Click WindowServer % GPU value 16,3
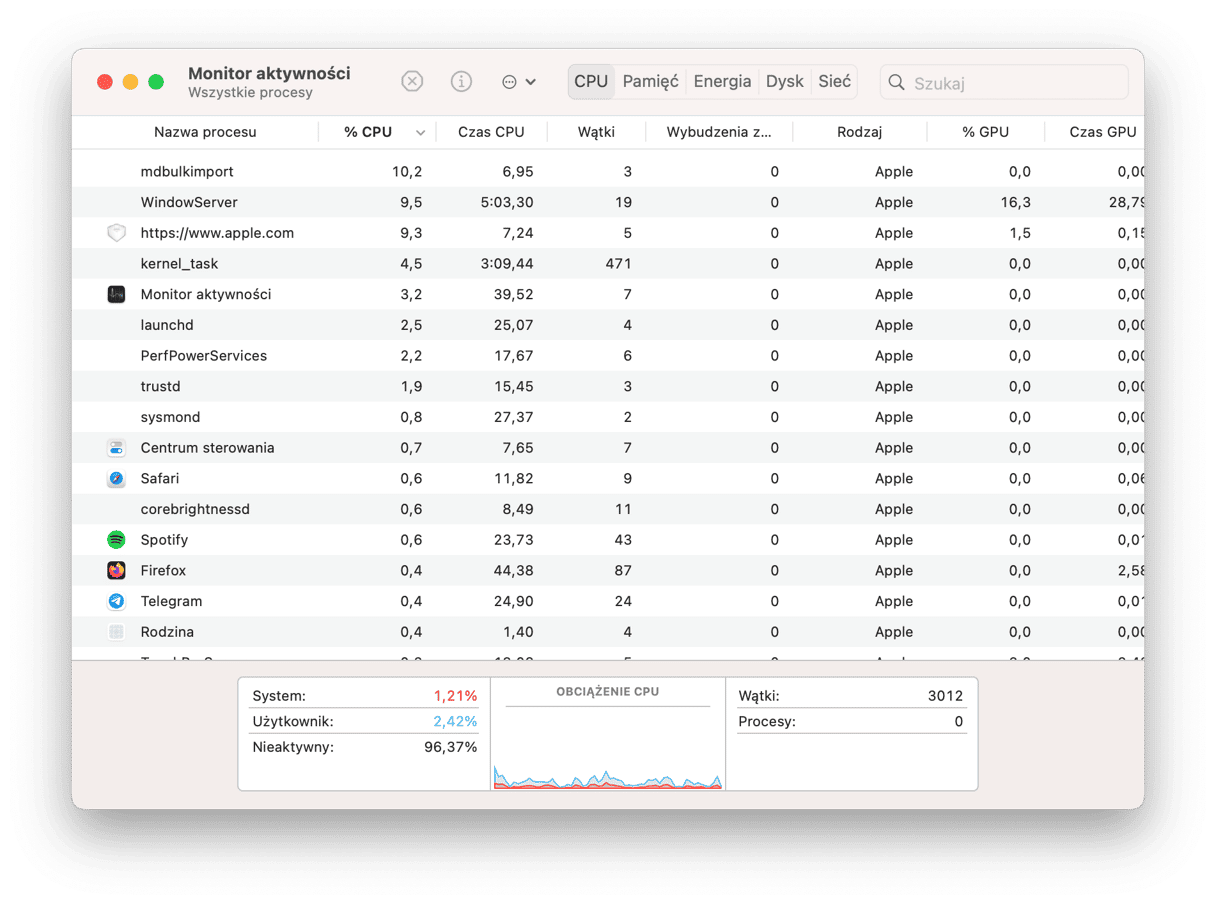1216x904 pixels. pos(1015,202)
